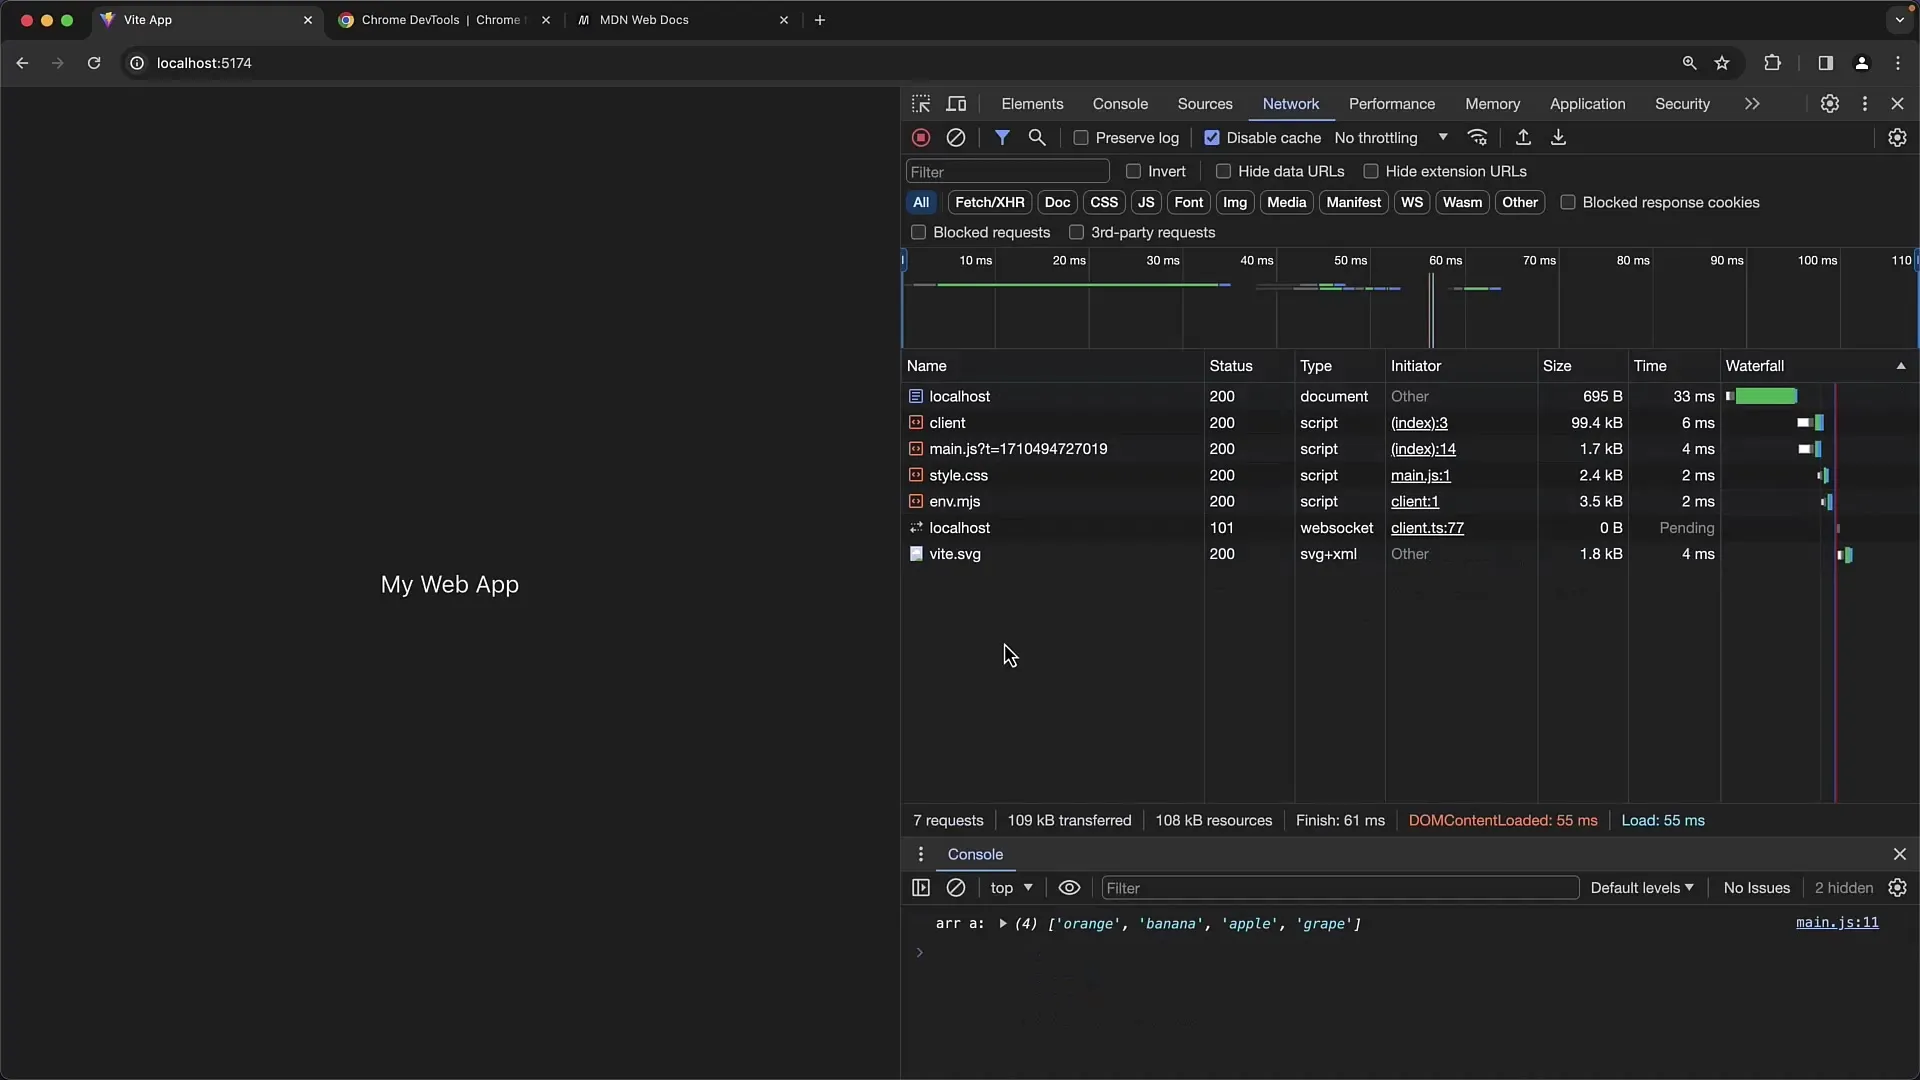Check Blocked requests option
Screen dimensions: 1920x1080
(918, 232)
